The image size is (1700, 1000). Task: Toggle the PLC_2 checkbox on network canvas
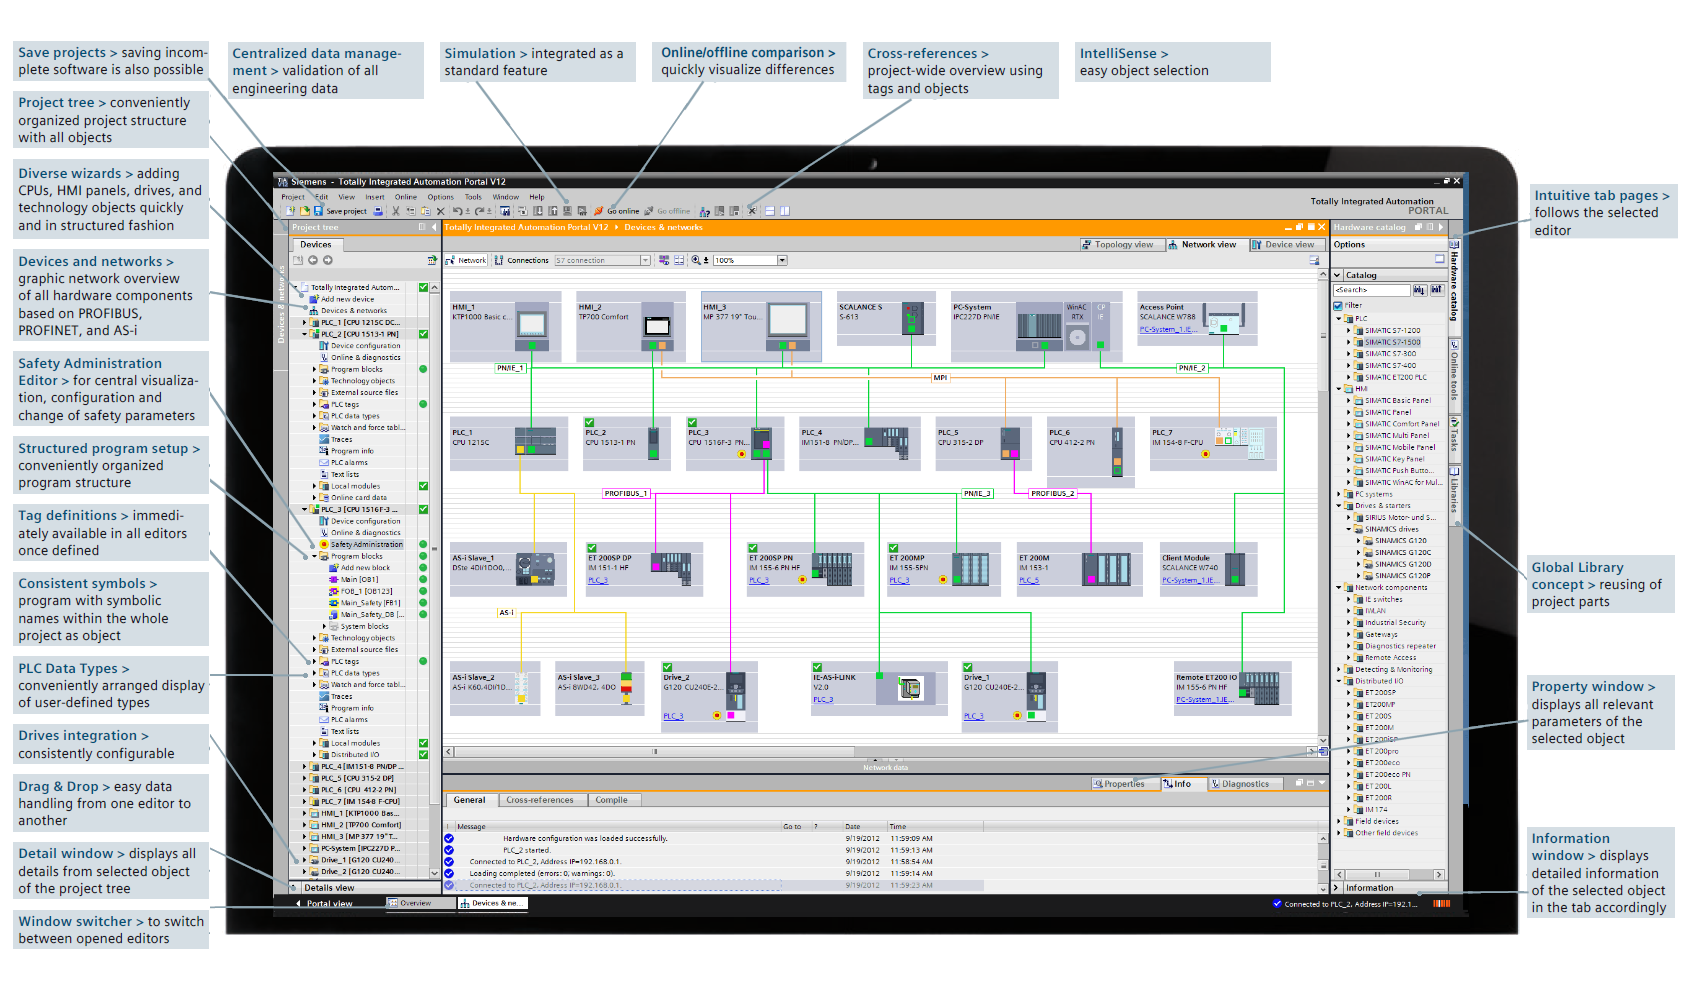pyautogui.click(x=590, y=423)
